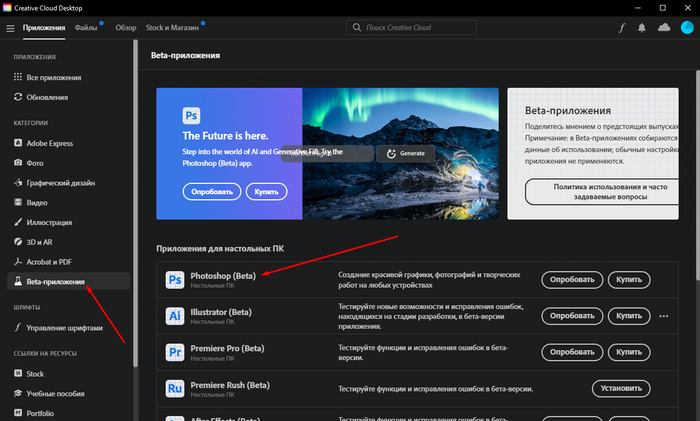Click the Generate button in banner
The image size is (700, 421).
coord(405,153)
